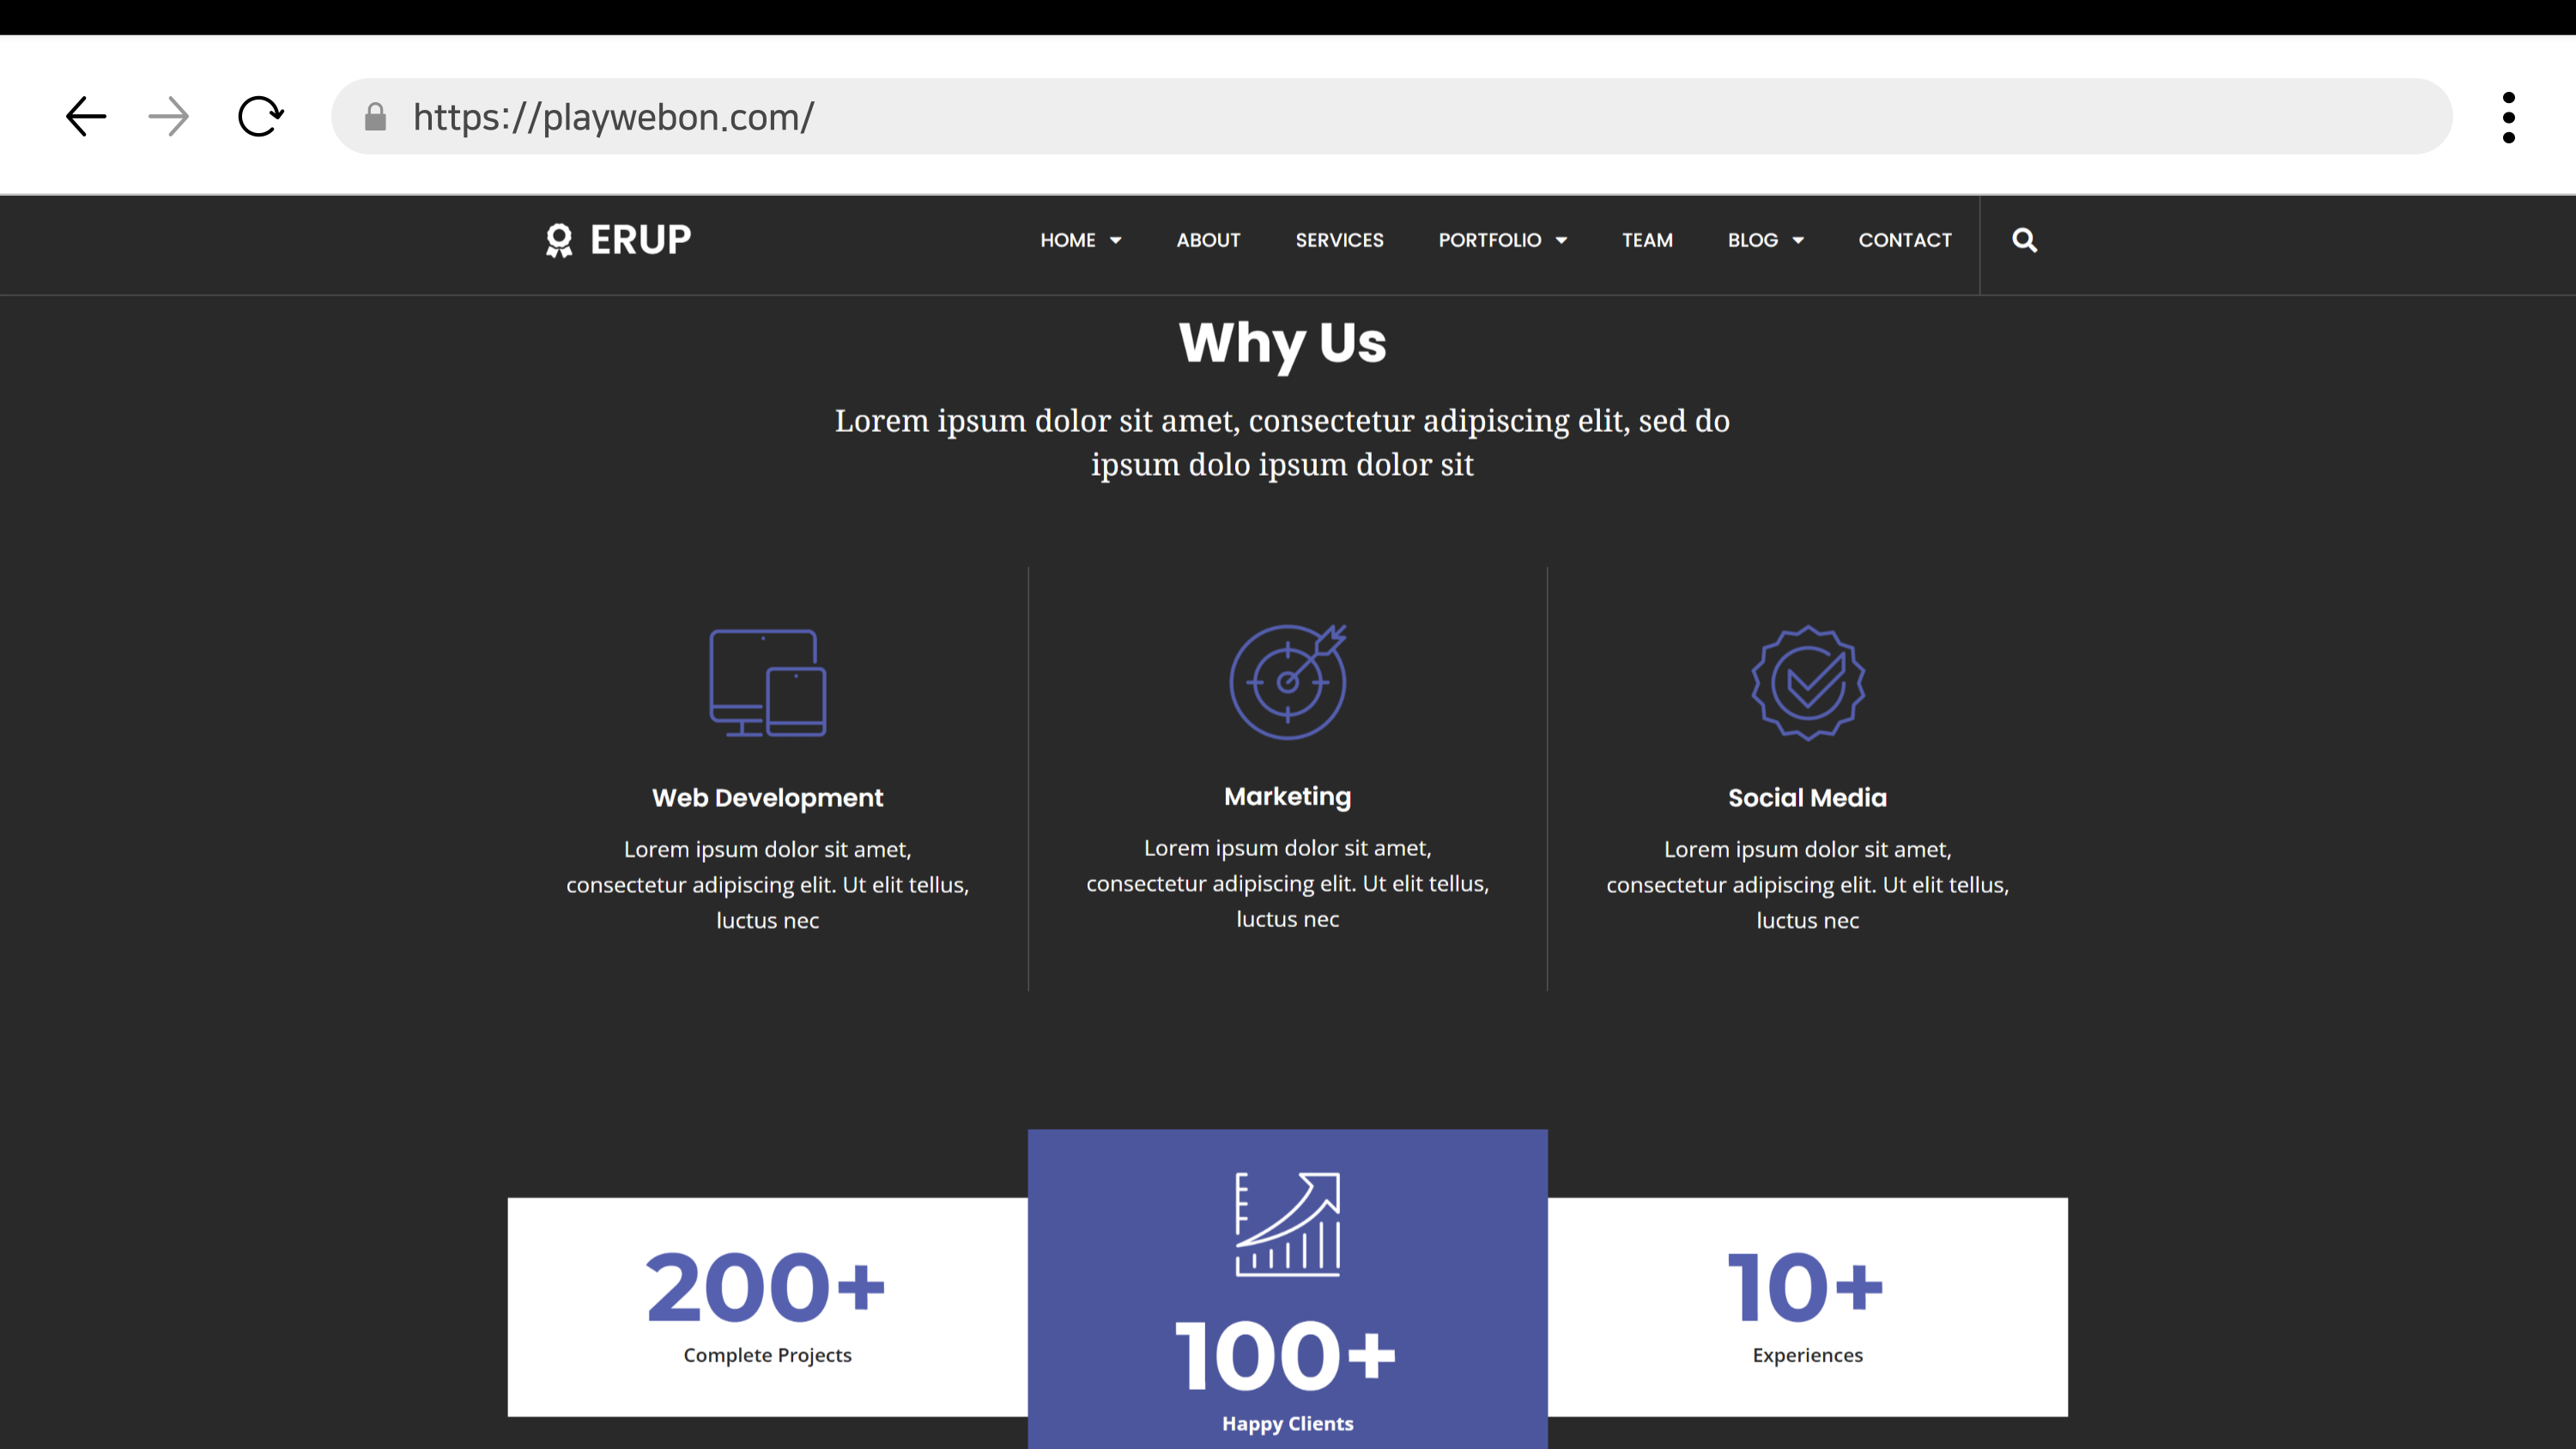
Task: Open the SERVICES menu item
Action: pyautogui.click(x=1339, y=240)
